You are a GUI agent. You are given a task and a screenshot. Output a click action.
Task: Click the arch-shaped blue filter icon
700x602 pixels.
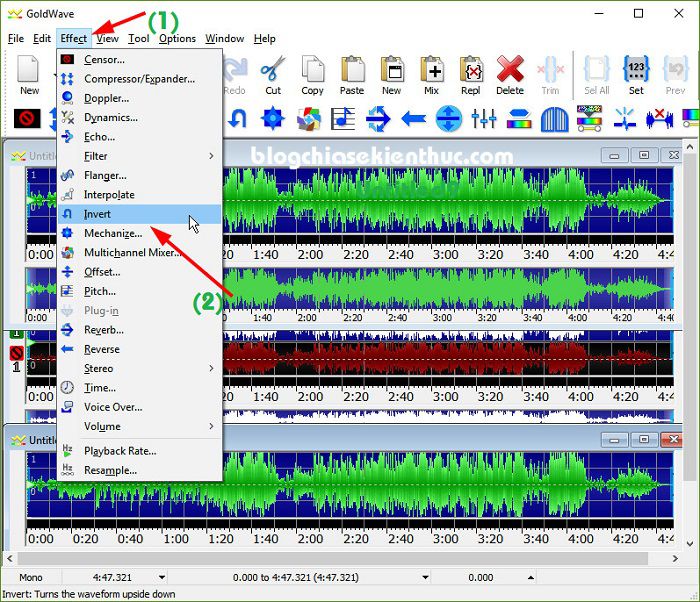[x=554, y=119]
